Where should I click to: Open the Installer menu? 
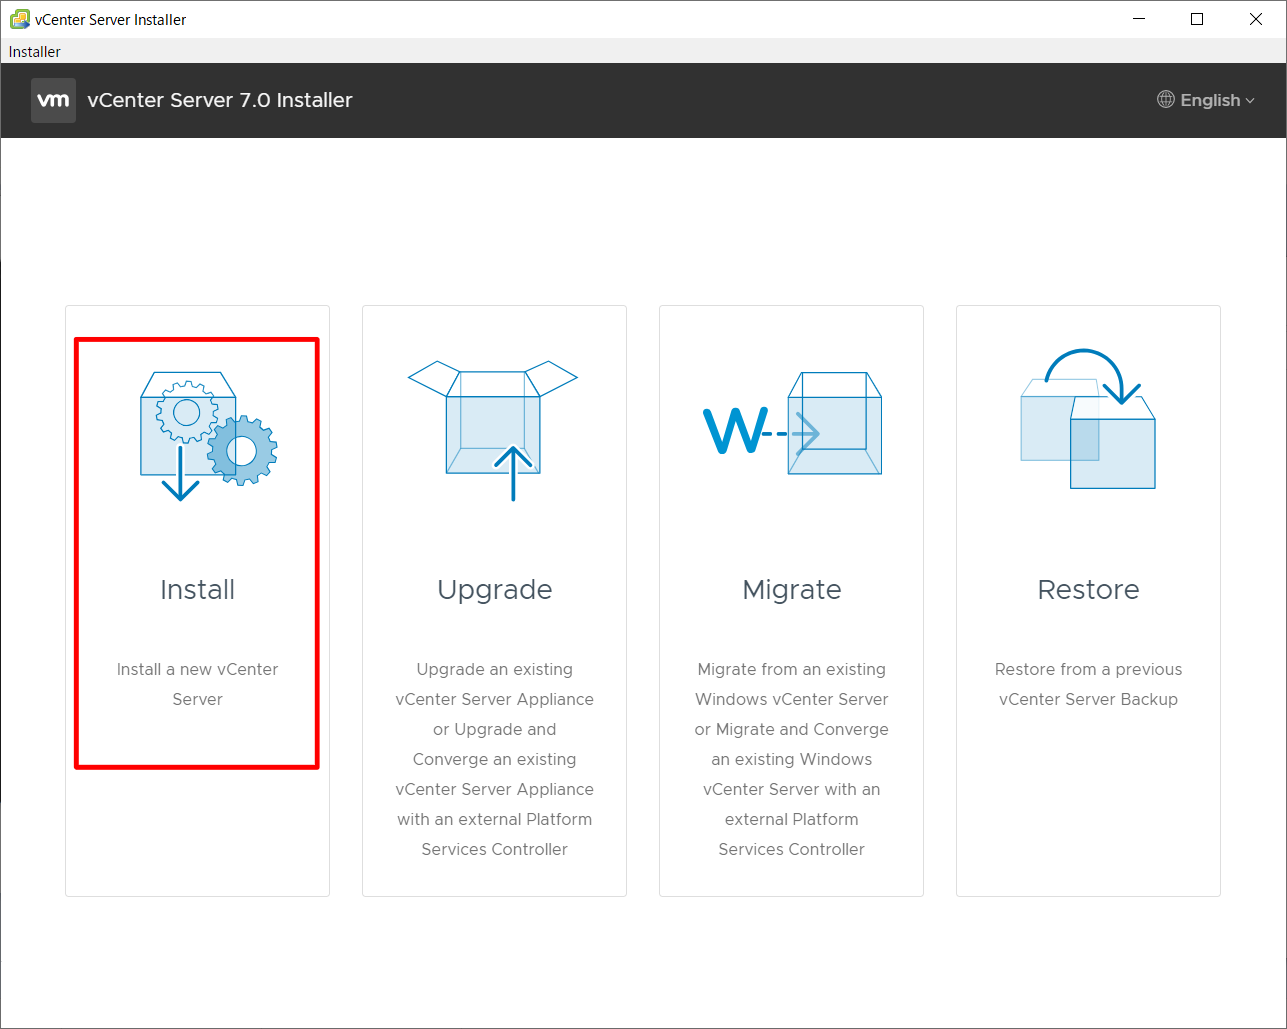point(35,51)
